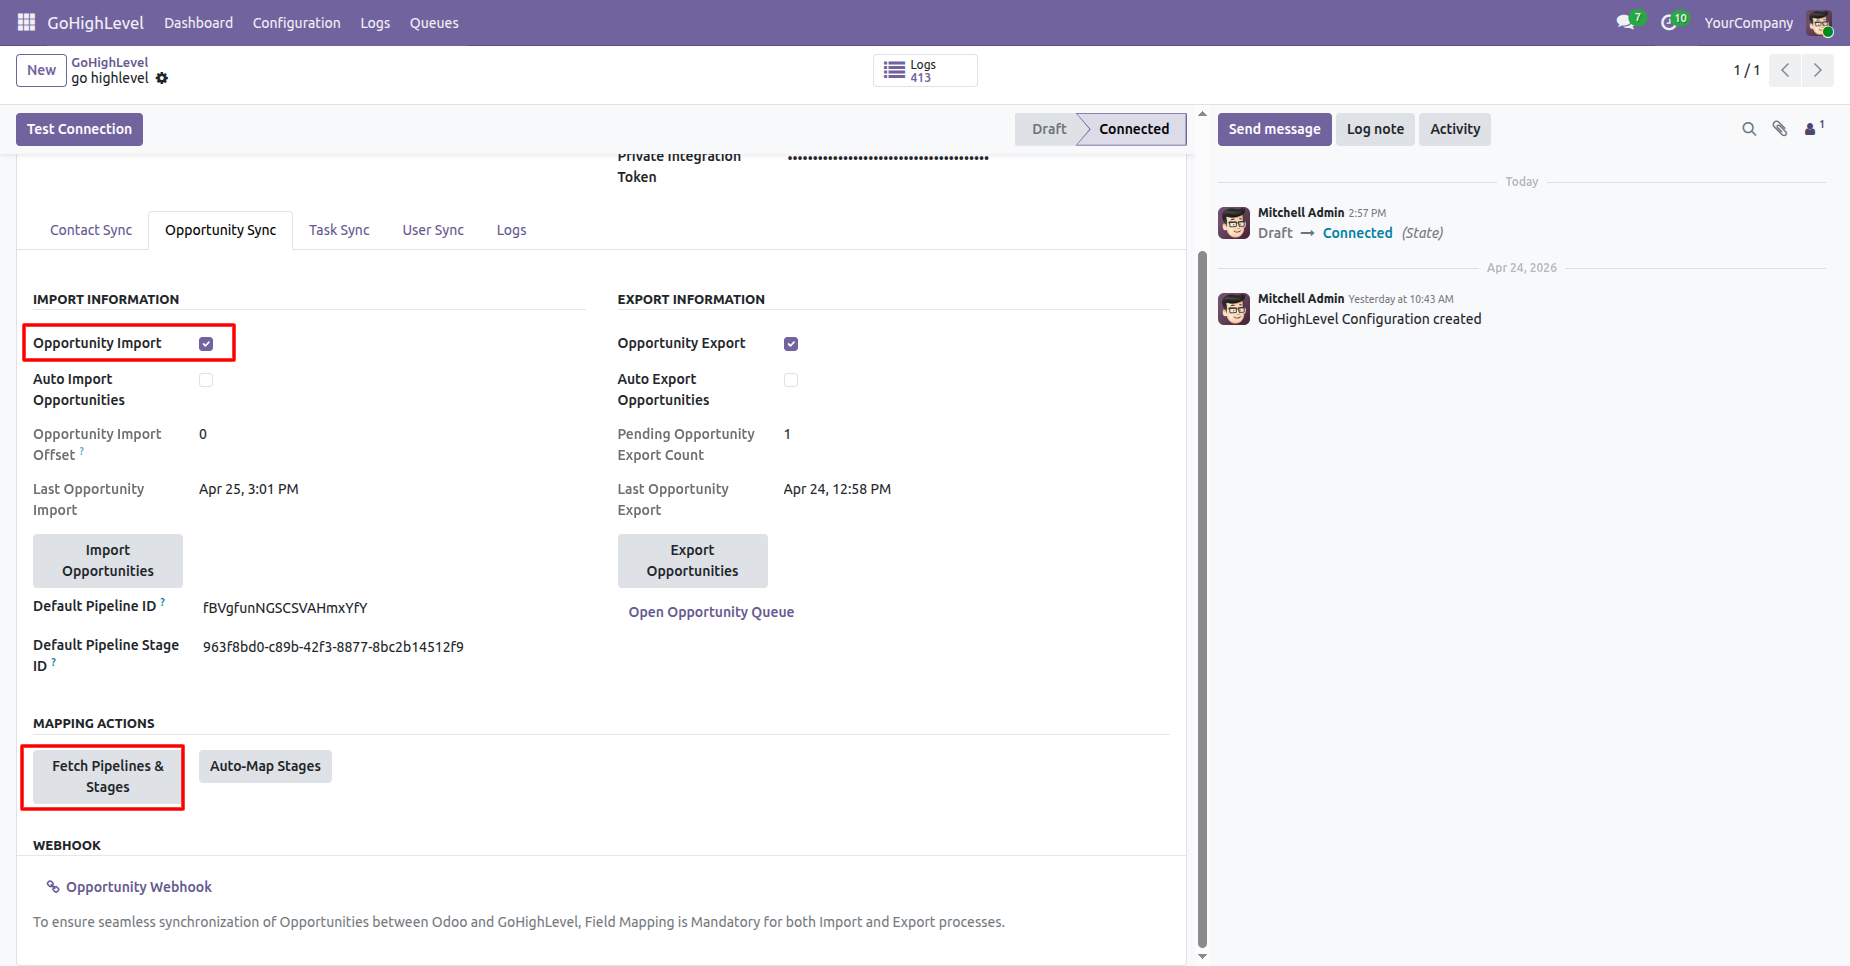Viewport: 1850px width, 966px height.
Task: Click the chatter search magnifier icon
Action: point(1749,129)
